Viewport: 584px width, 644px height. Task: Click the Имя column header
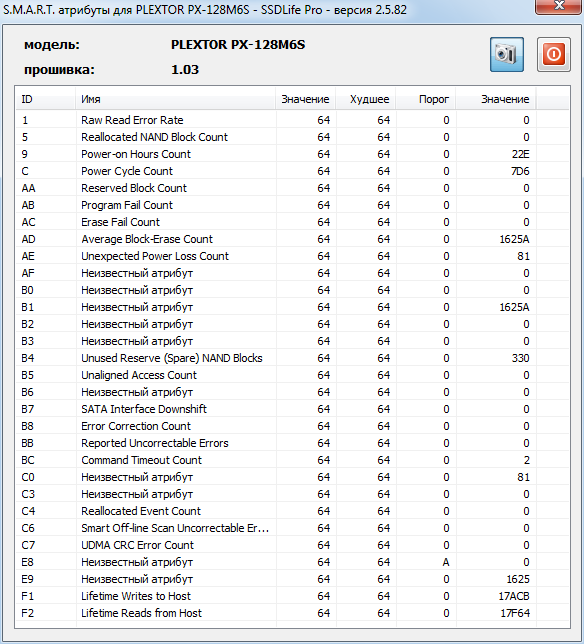coord(175,99)
